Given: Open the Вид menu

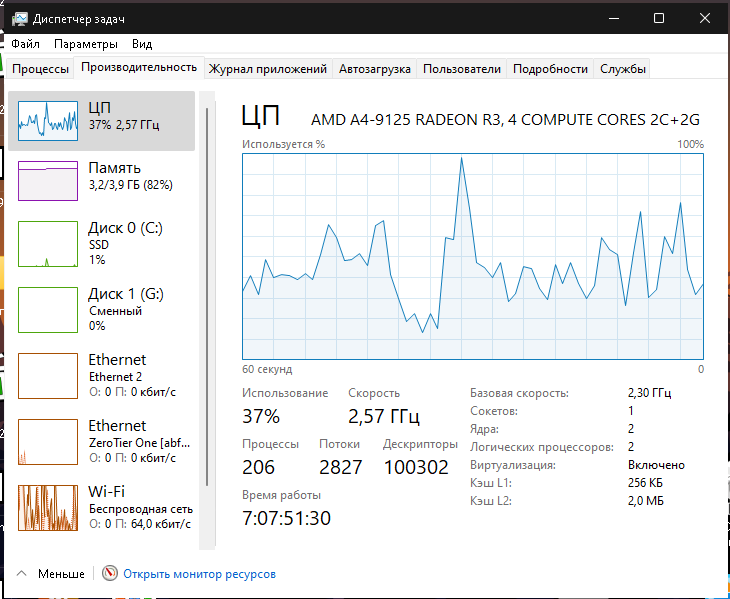Looking at the screenshot, I should click(x=142, y=44).
